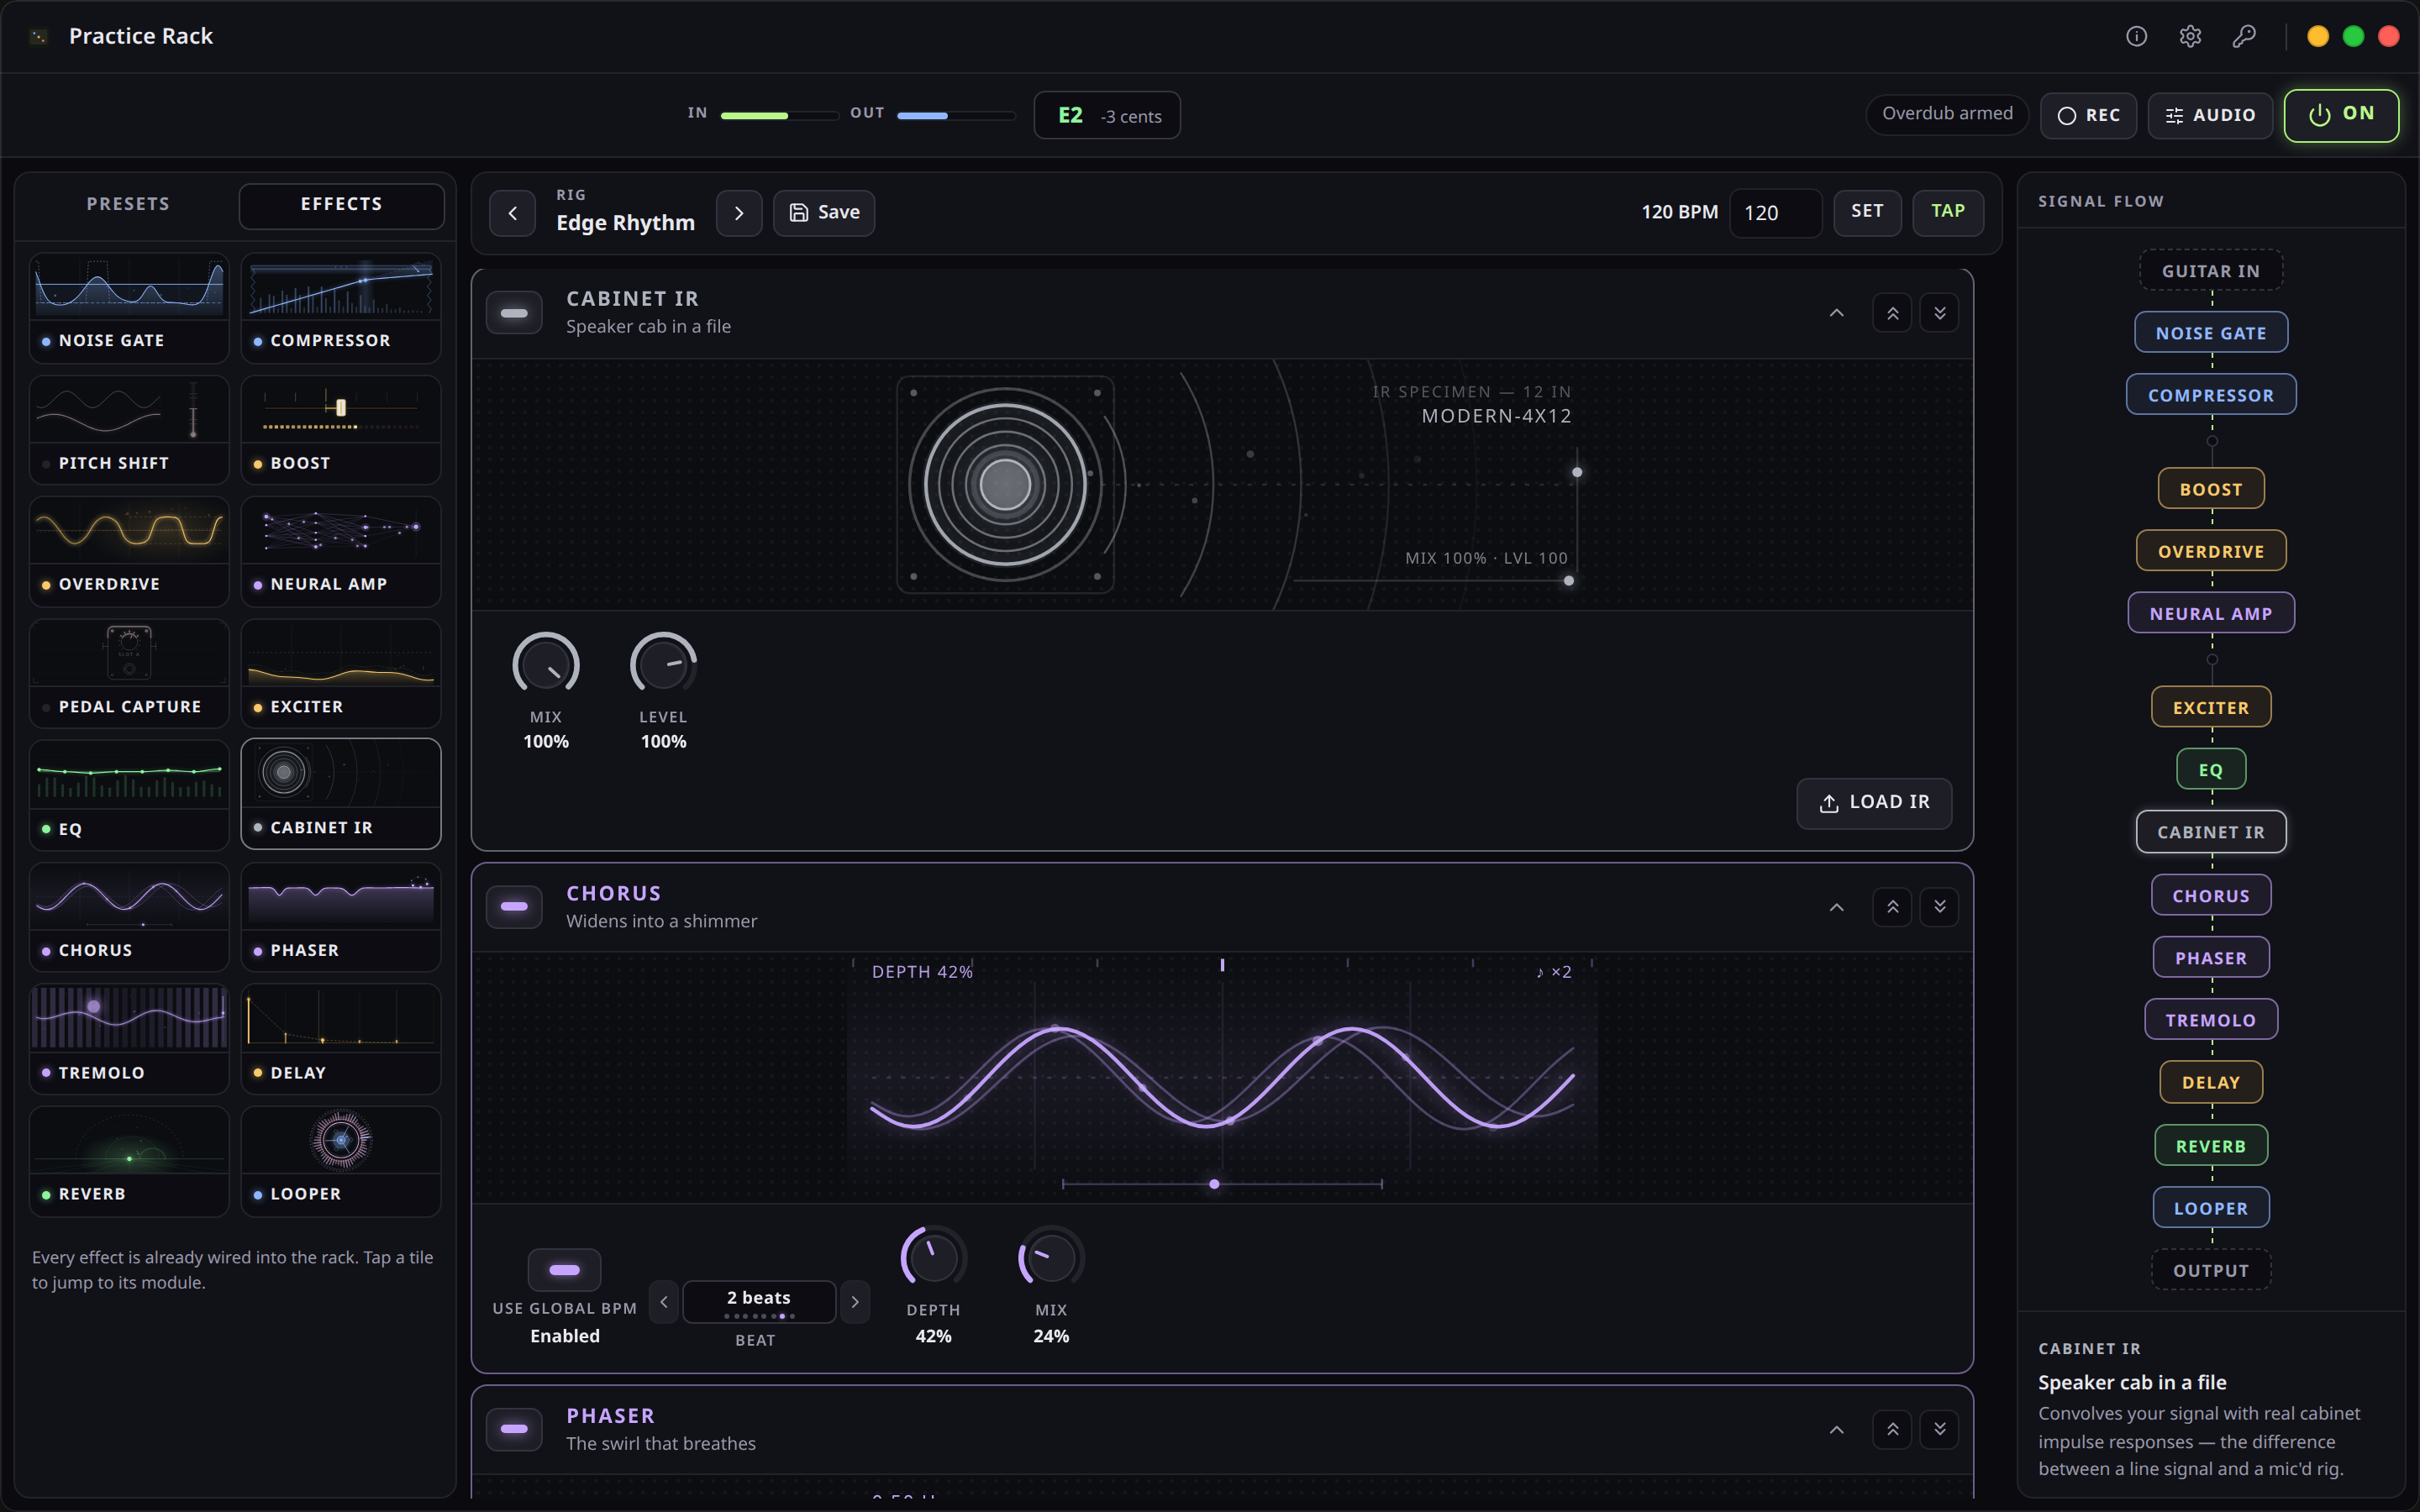Disable Use Global BPM toggle

564,1270
